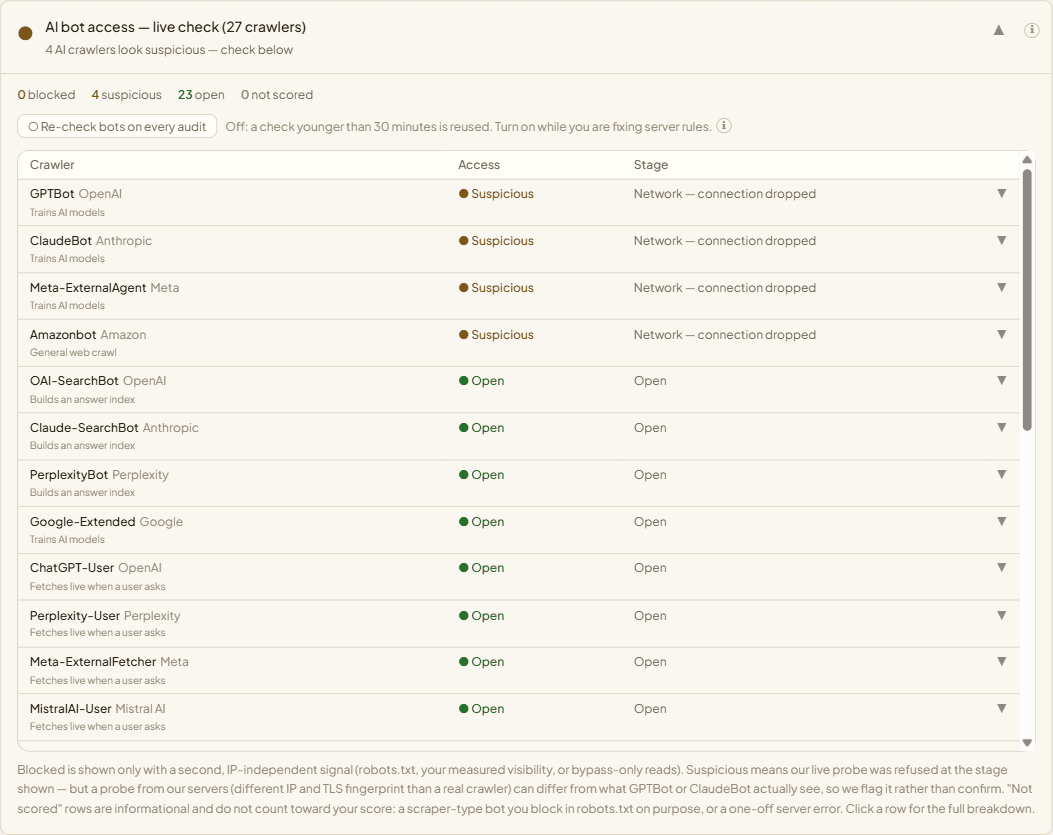This screenshot has height=835, width=1053.
Task: Expand the ChatGPT-User row details
Action: (x=1001, y=568)
